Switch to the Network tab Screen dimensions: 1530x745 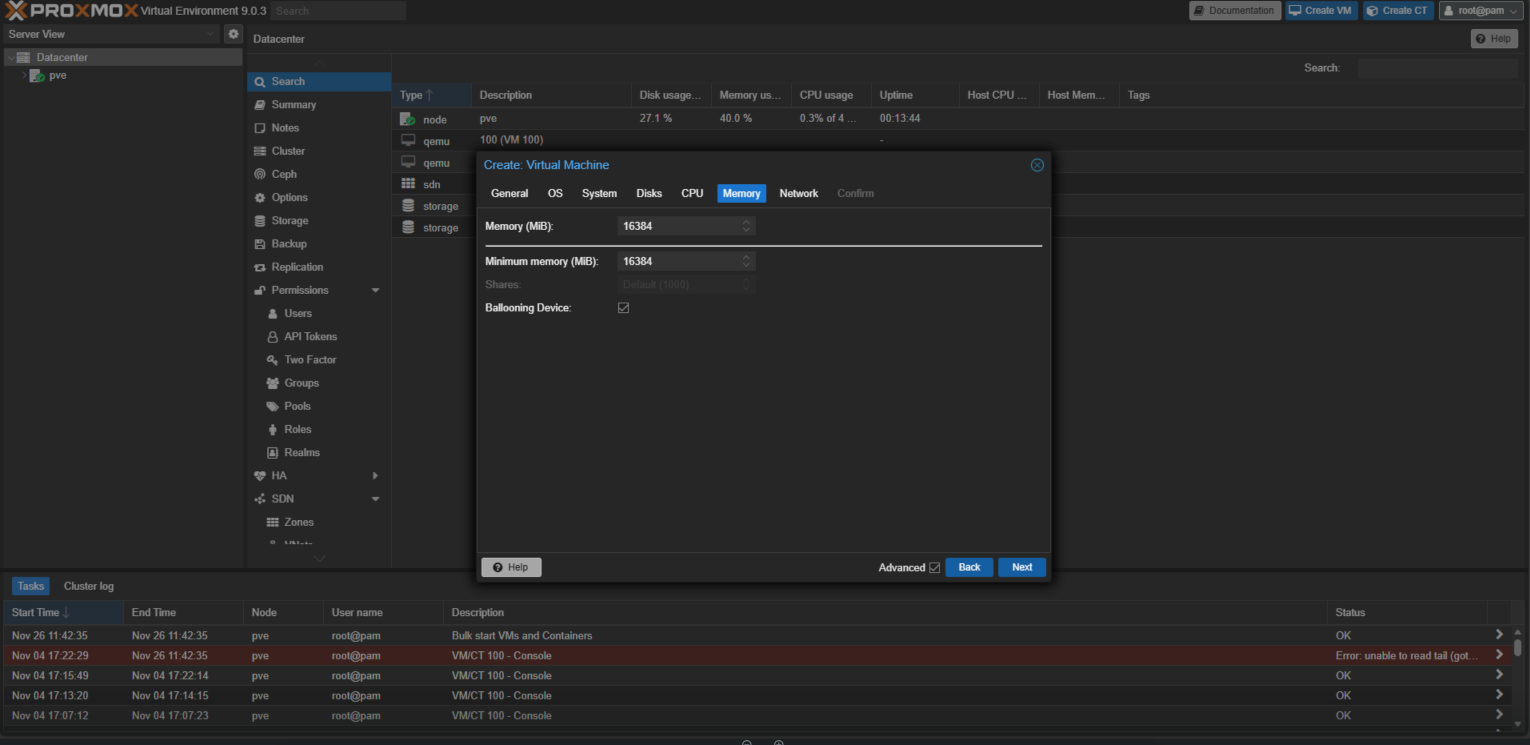[x=798, y=194]
